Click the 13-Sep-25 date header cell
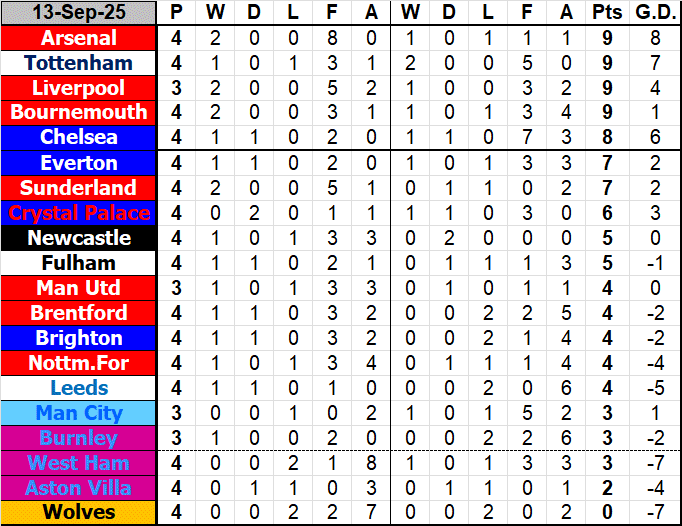Image resolution: width=682 pixels, height=526 pixels. click(x=79, y=13)
